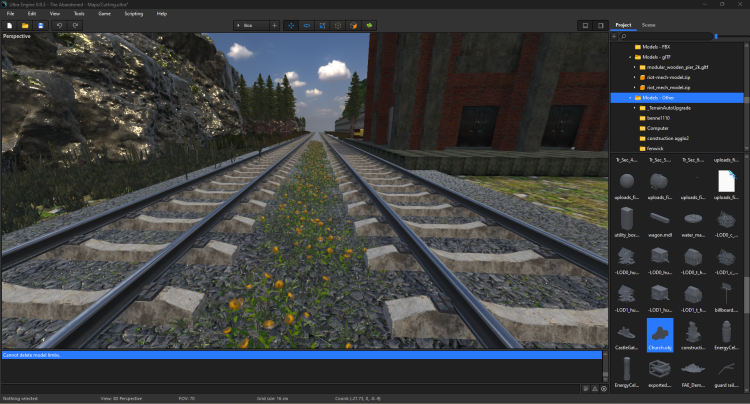The height and width of the screenshot is (404, 750).
Task: Select the Church.obj asset thumbnail
Action: (660, 335)
